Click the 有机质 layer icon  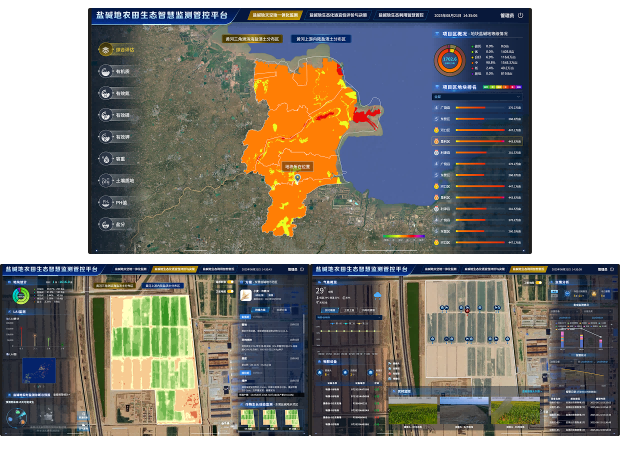click(x=106, y=72)
